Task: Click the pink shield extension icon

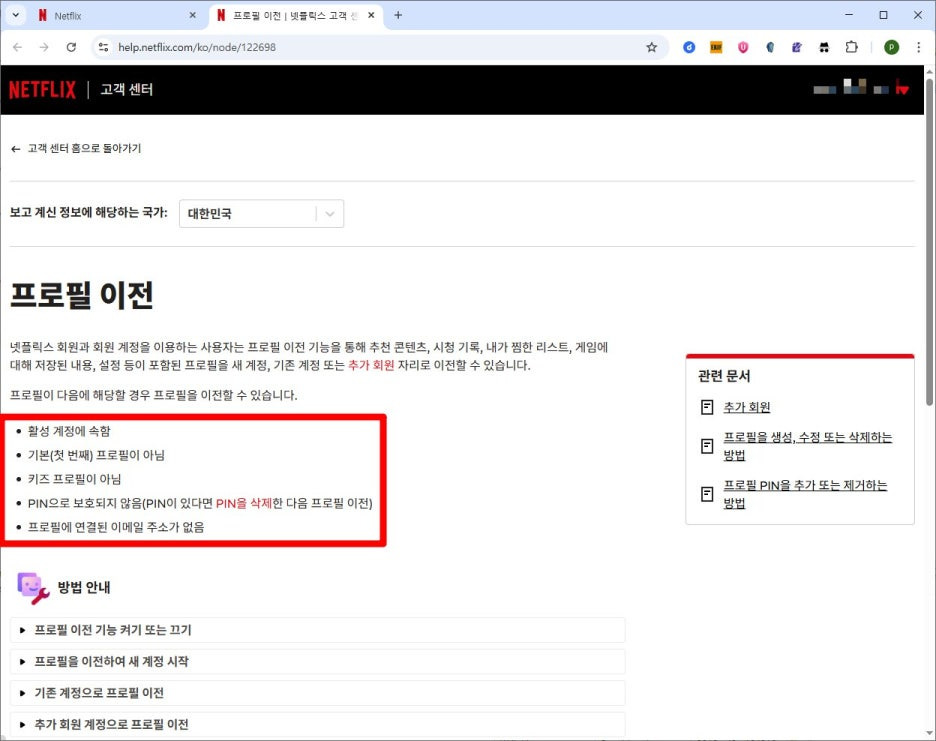Action: pyautogui.click(x=743, y=47)
